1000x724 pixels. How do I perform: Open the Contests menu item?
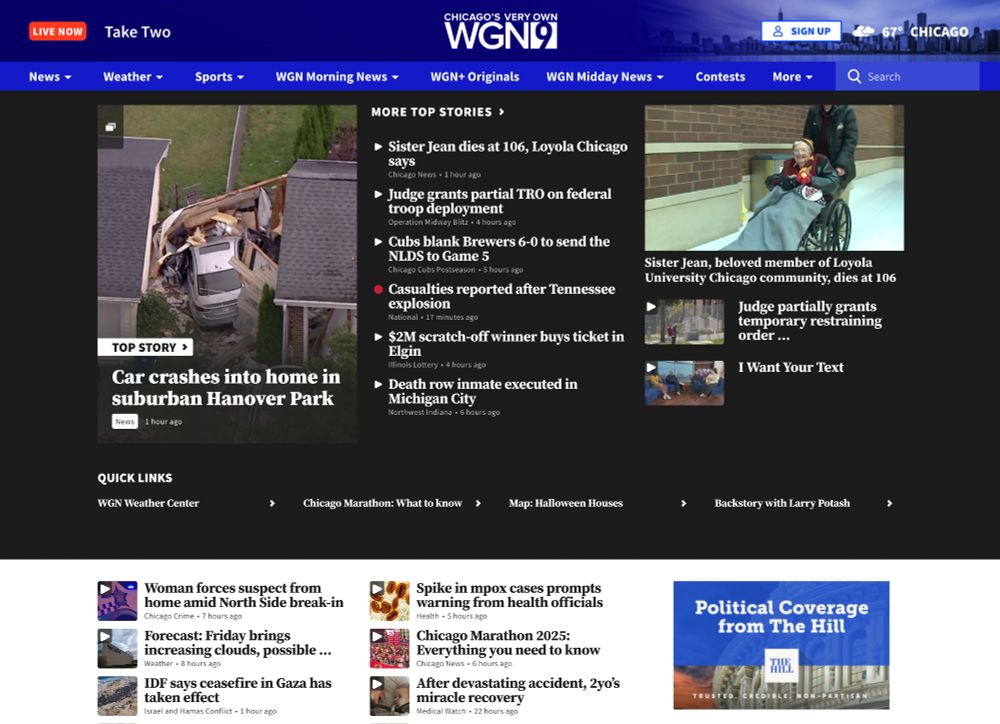click(720, 76)
